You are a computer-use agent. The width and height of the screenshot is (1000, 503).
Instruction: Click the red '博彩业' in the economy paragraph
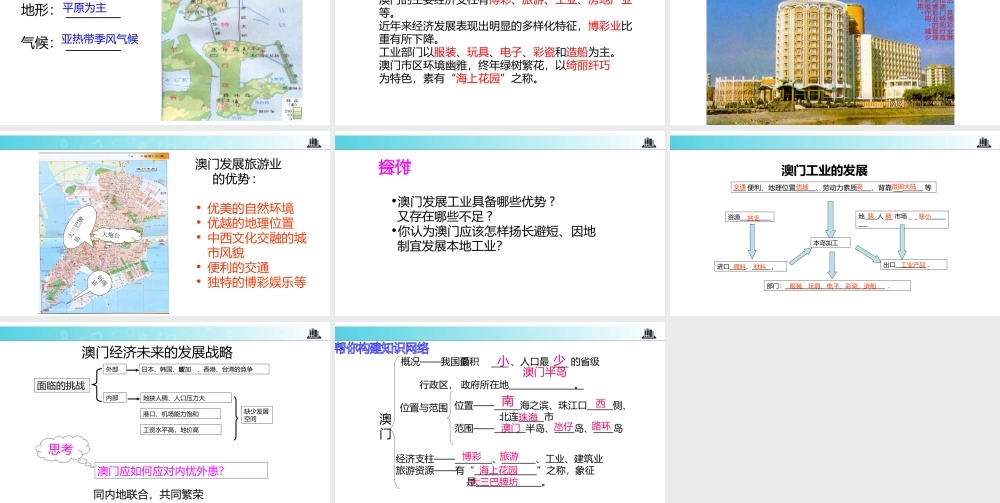[x=604, y=26]
